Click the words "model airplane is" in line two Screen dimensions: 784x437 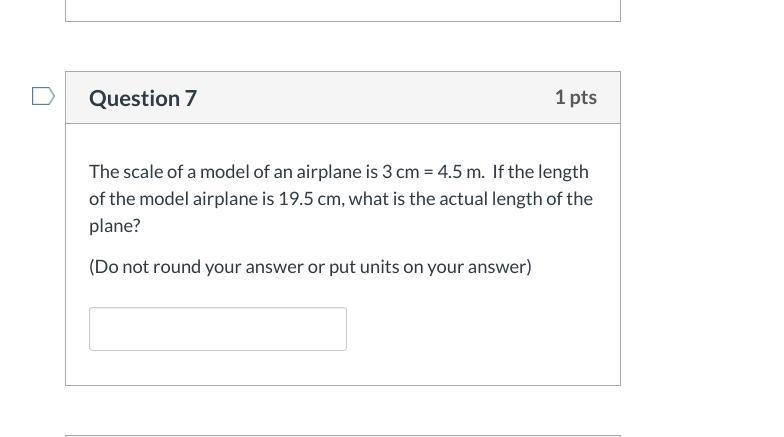tap(193, 199)
